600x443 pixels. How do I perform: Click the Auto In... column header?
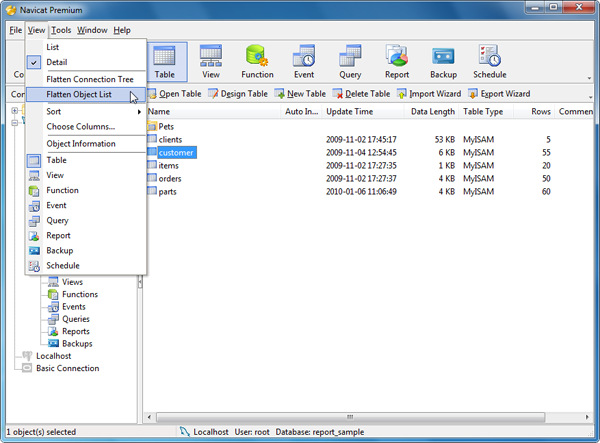tap(302, 112)
